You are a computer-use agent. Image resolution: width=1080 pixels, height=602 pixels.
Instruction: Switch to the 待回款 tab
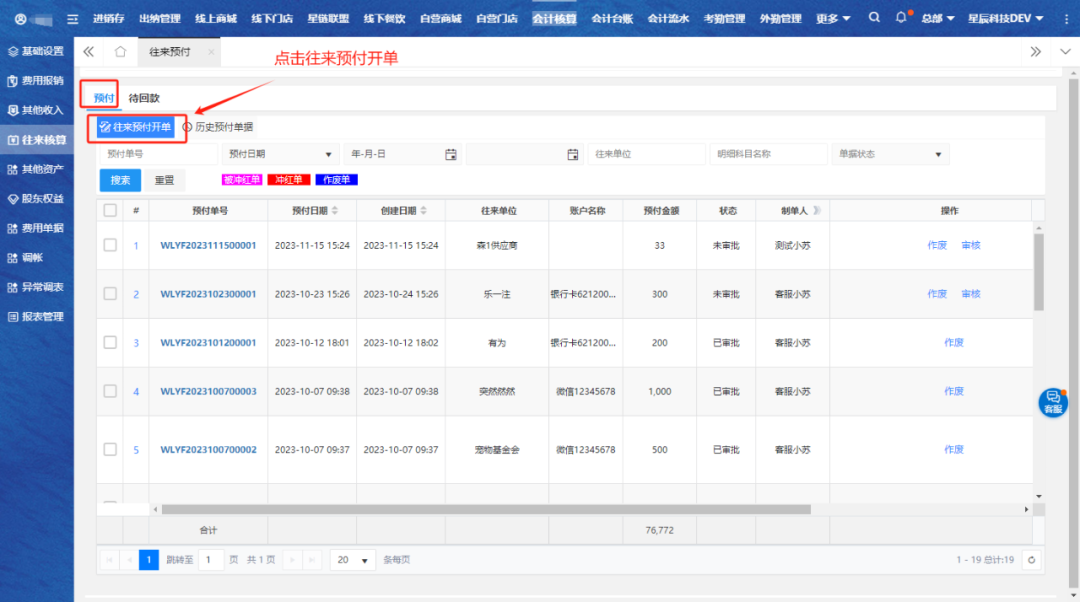tap(144, 98)
